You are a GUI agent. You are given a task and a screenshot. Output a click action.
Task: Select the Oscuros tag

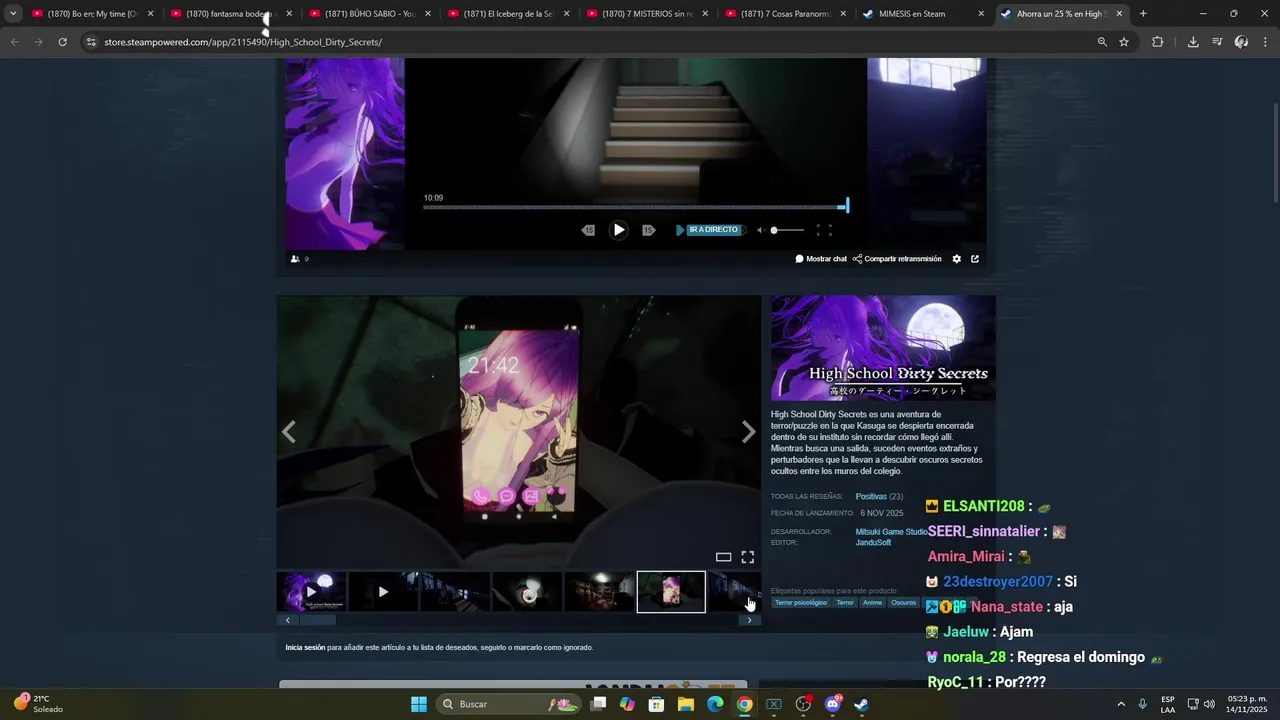click(903, 603)
